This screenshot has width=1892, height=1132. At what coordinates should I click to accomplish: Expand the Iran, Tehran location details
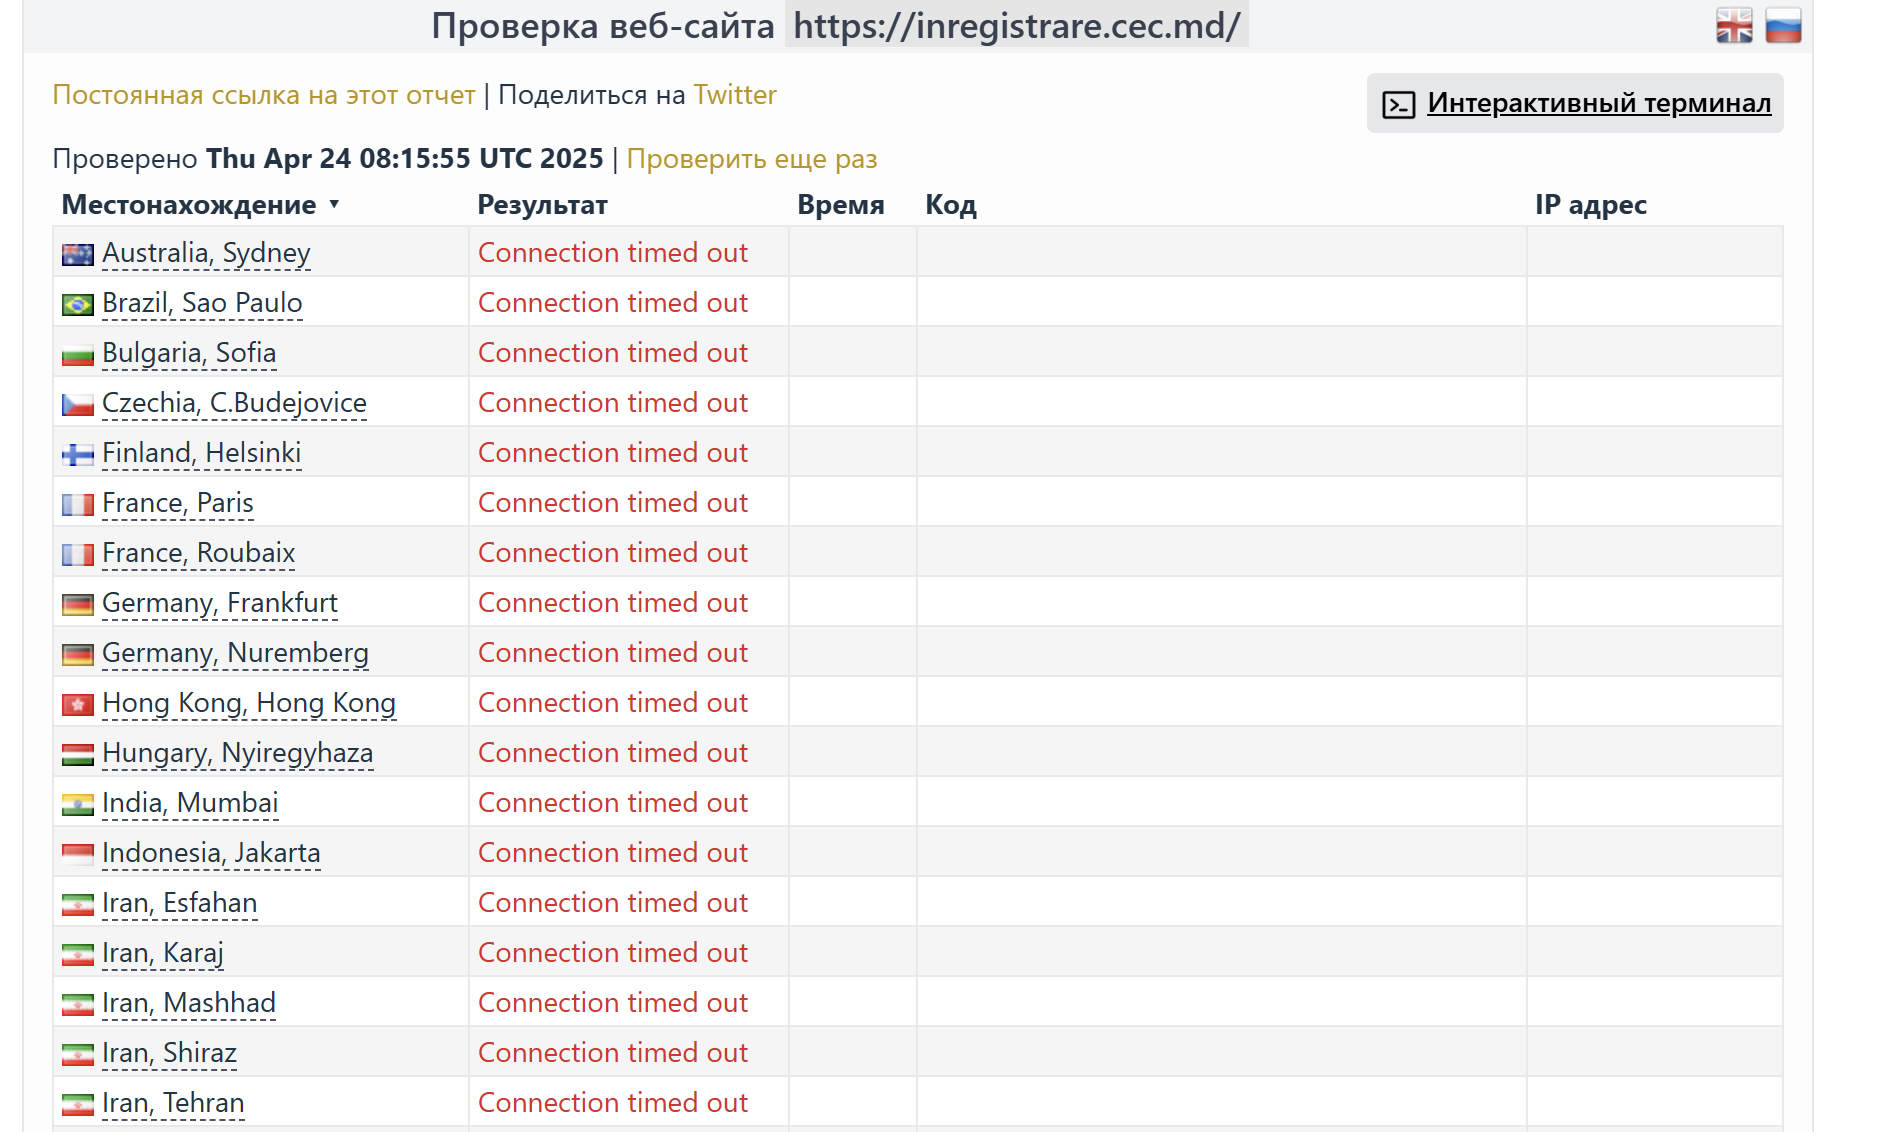[173, 1103]
